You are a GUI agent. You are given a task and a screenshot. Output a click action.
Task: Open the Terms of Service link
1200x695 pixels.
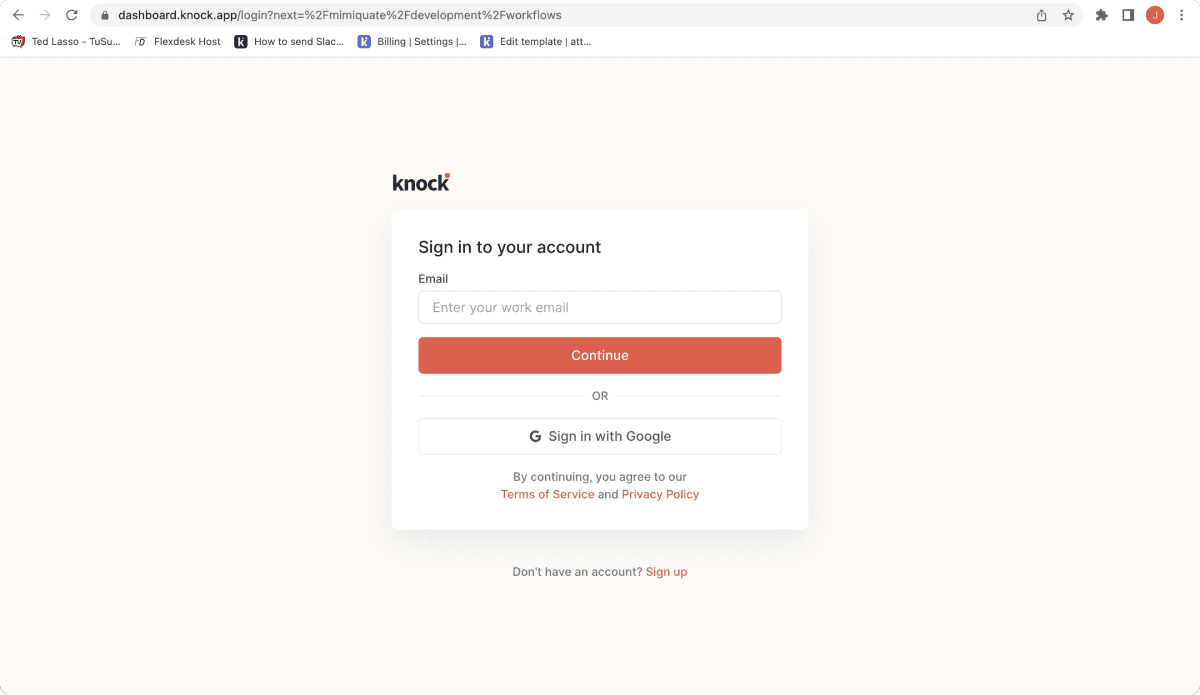547,494
